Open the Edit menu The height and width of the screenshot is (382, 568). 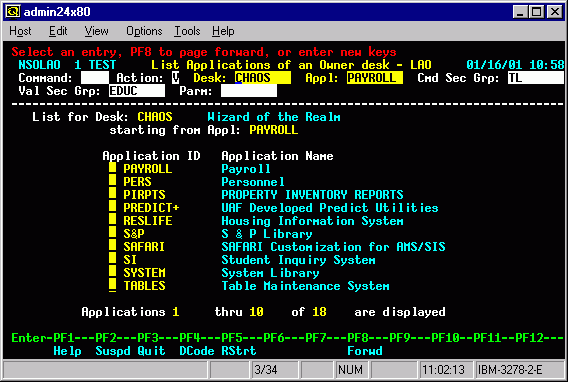[58, 31]
